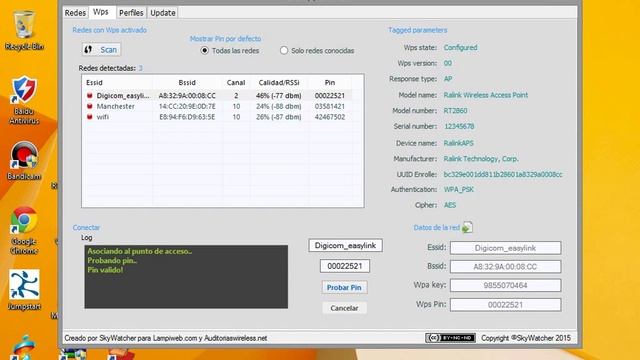Launch Google Chrome desktop shortcut
Screen dimensions: 640x360
point(24,230)
